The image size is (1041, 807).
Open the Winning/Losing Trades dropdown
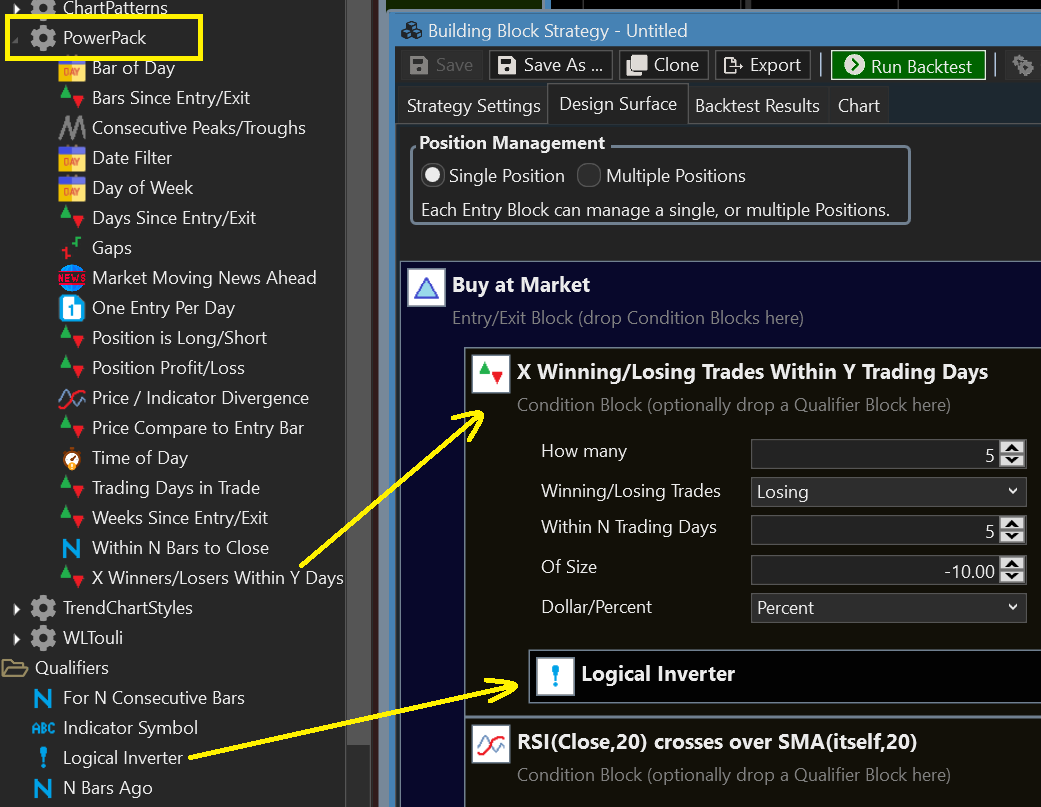888,492
